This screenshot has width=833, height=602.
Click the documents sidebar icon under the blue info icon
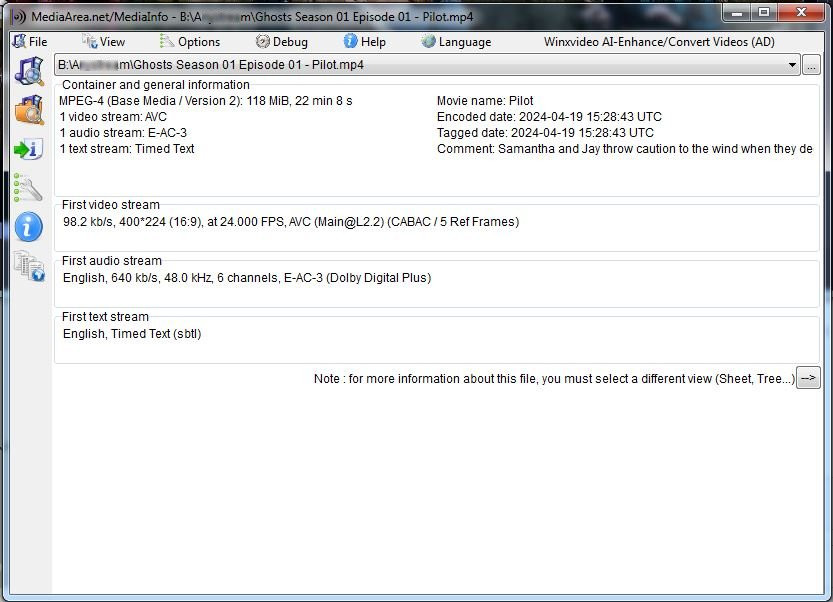29,266
